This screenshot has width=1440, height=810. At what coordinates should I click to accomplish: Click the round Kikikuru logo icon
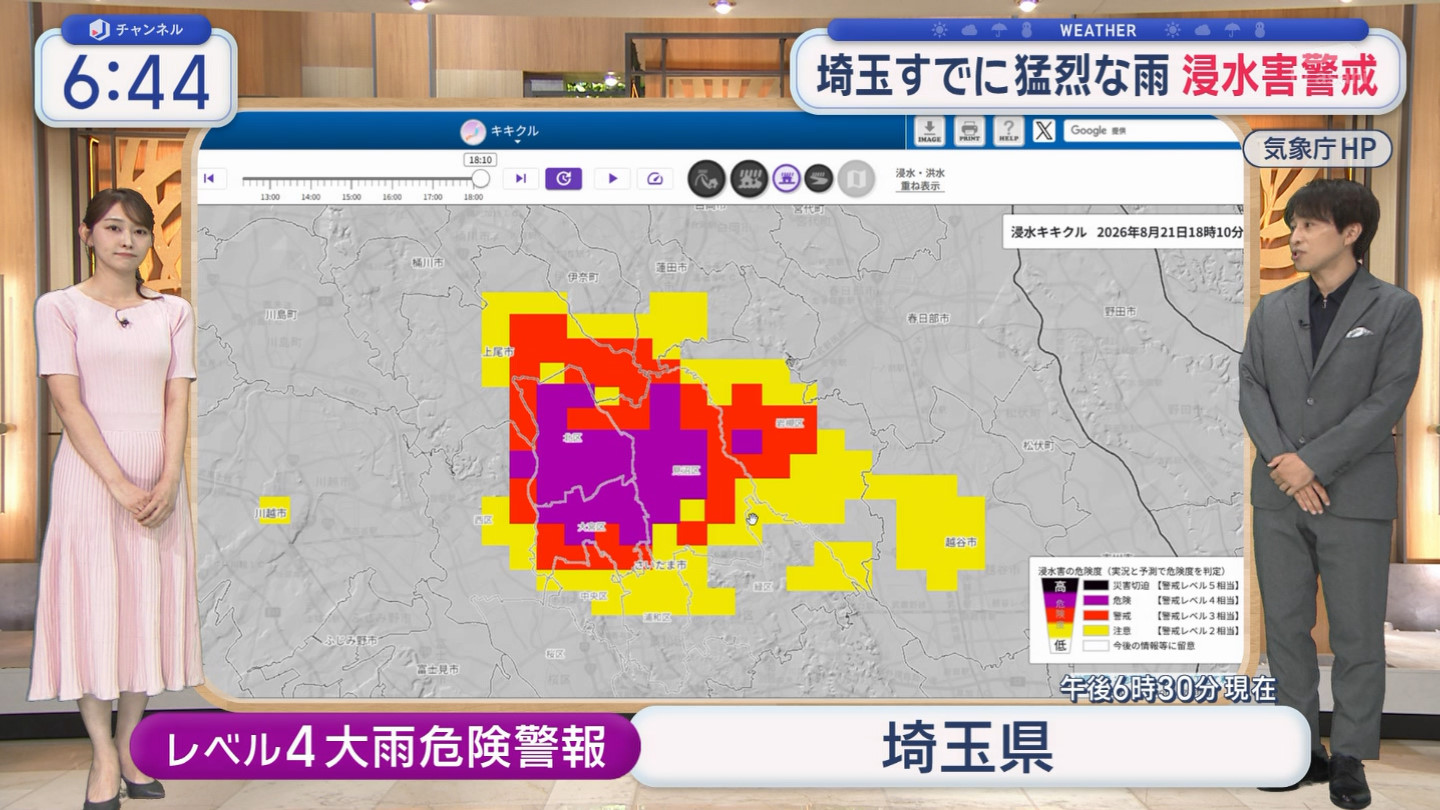pos(473,131)
